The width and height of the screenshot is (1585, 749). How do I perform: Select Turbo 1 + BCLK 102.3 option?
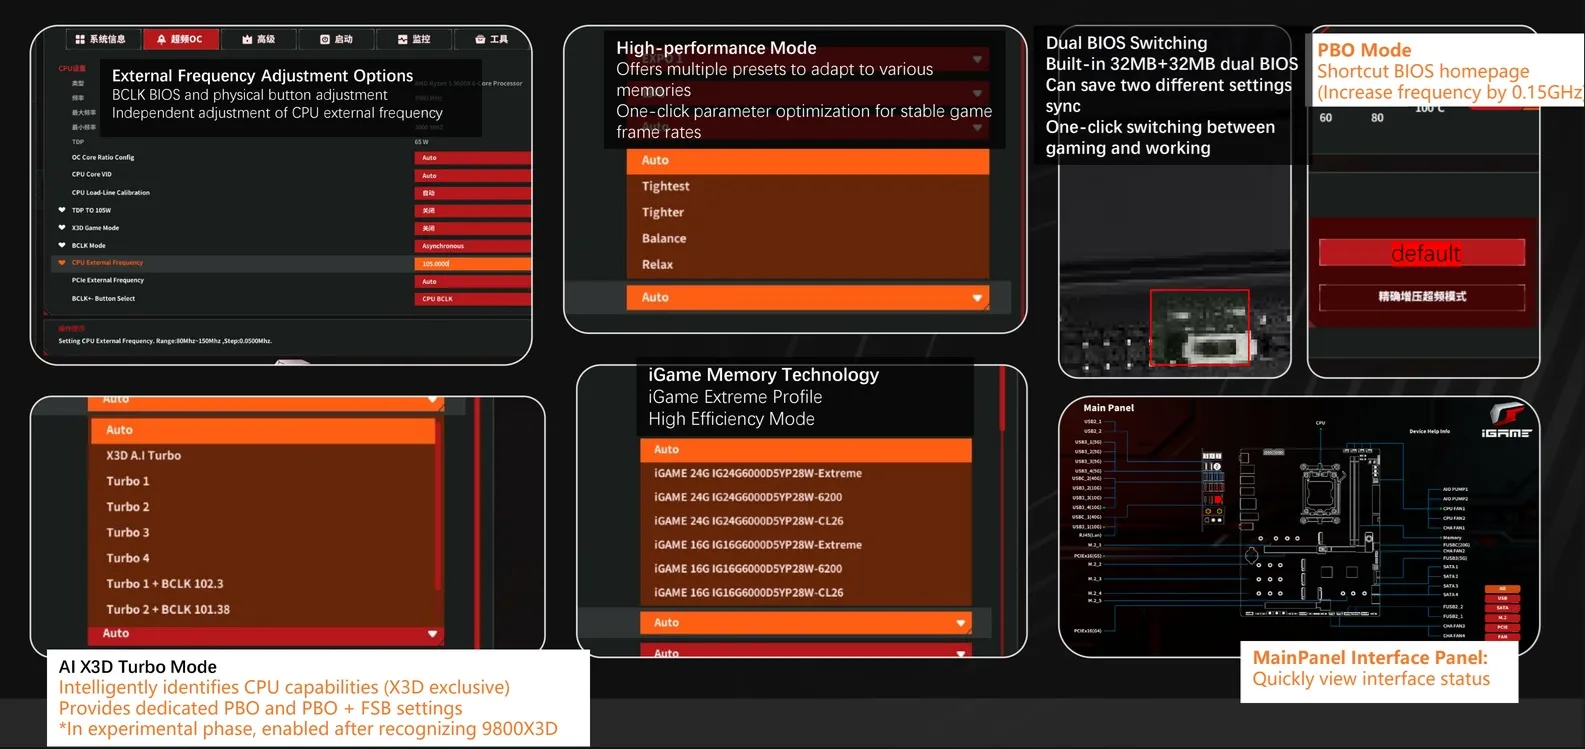[264, 583]
